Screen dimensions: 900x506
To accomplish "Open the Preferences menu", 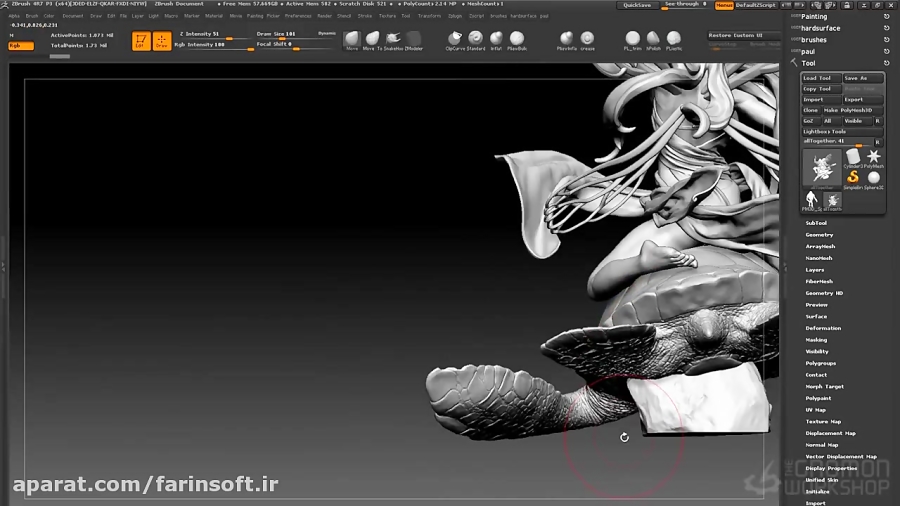I will click(x=298, y=16).
